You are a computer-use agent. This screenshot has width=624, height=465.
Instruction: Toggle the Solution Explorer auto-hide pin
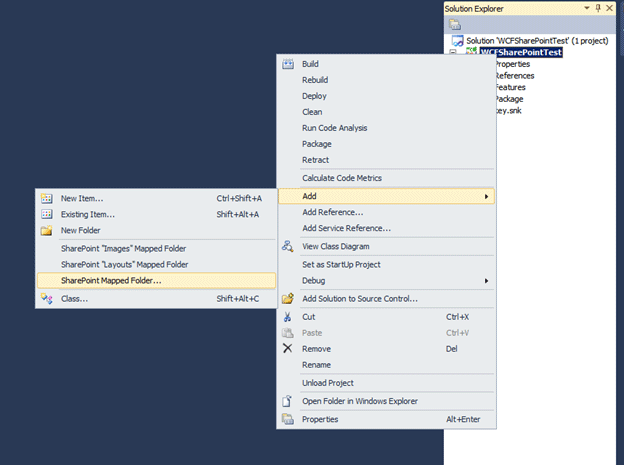tap(598, 8)
